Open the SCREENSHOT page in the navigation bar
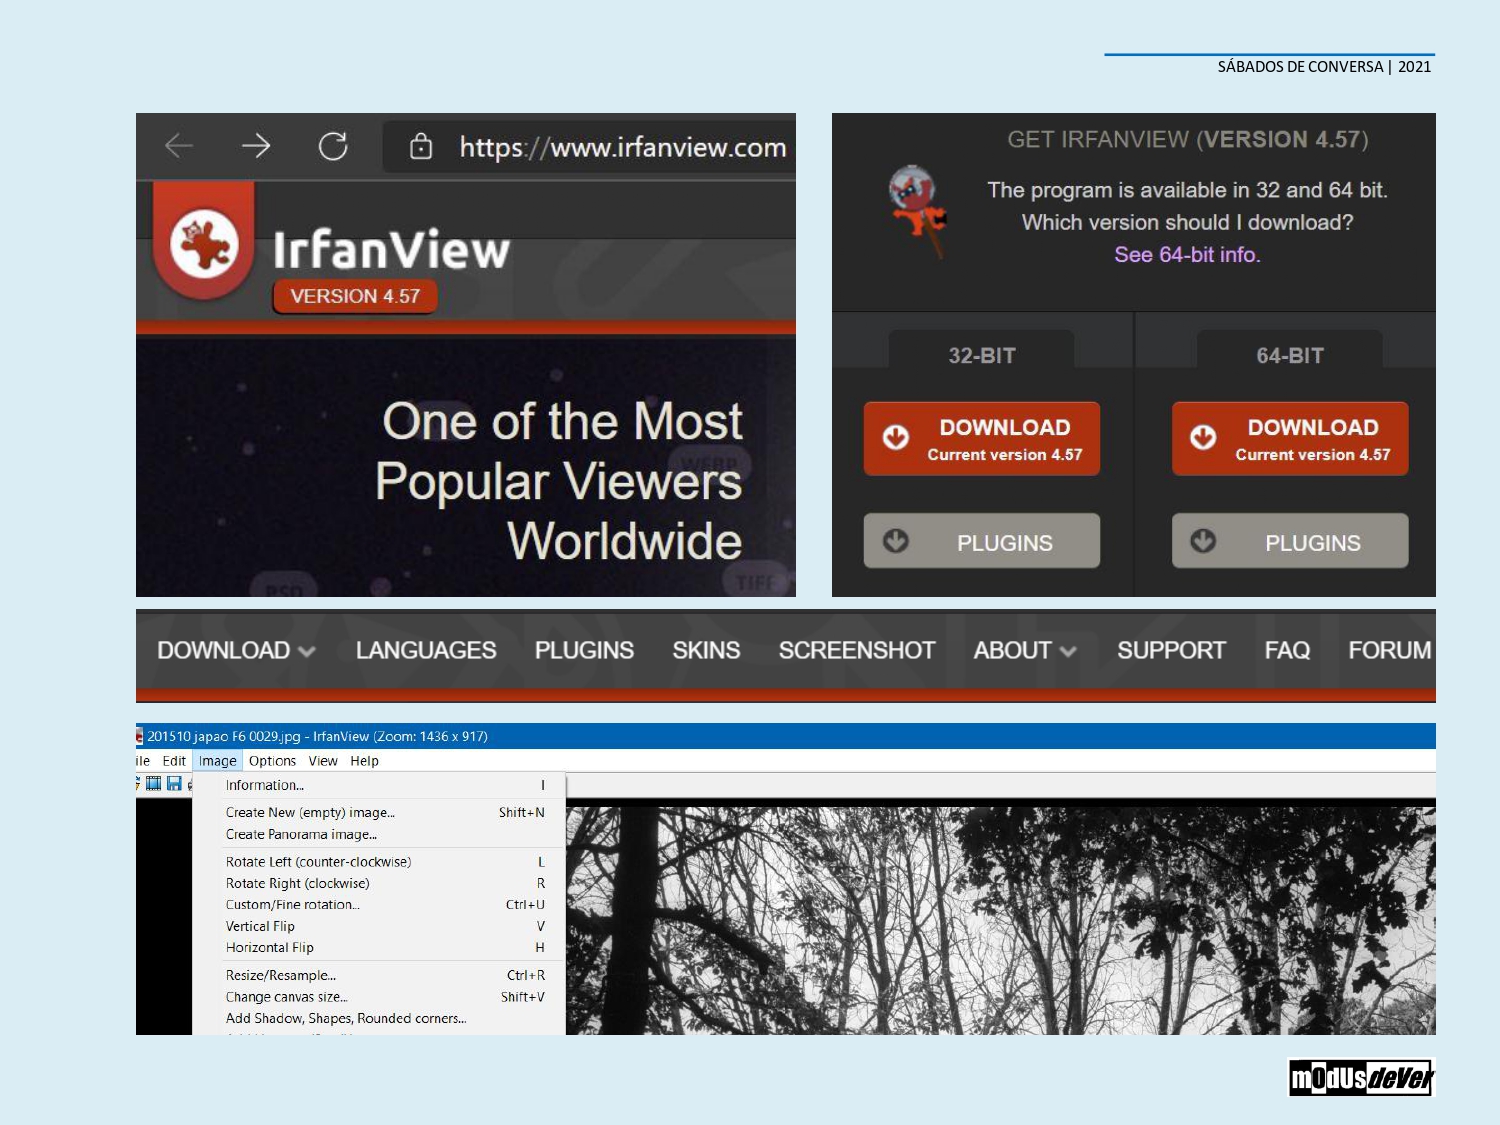This screenshot has width=1500, height=1125. (x=856, y=650)
